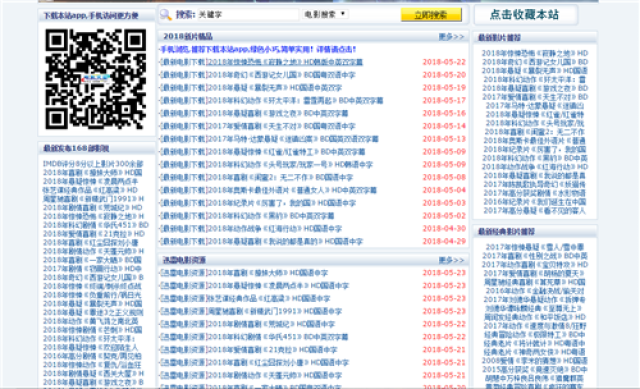The width and height of the screenshot is (640, 389).
Task: Open 《寂静之地》 link in 最新影片推荐 right panel
Action: (535, 53)
